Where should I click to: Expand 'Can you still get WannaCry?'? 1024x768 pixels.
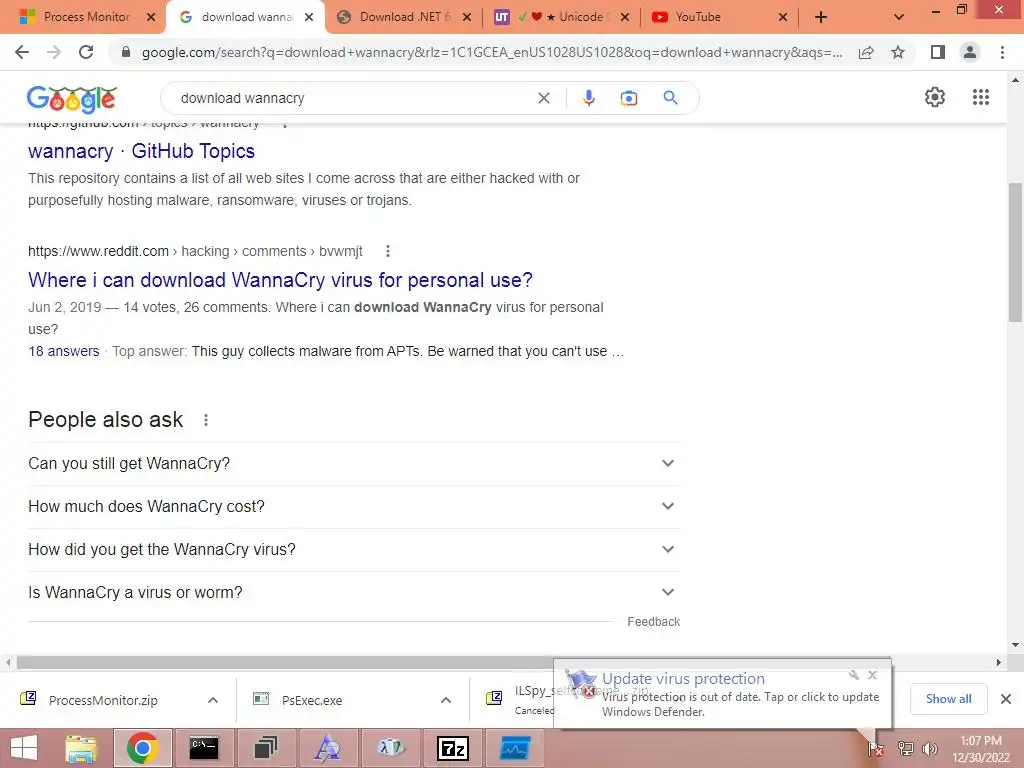tap(354, 463)
